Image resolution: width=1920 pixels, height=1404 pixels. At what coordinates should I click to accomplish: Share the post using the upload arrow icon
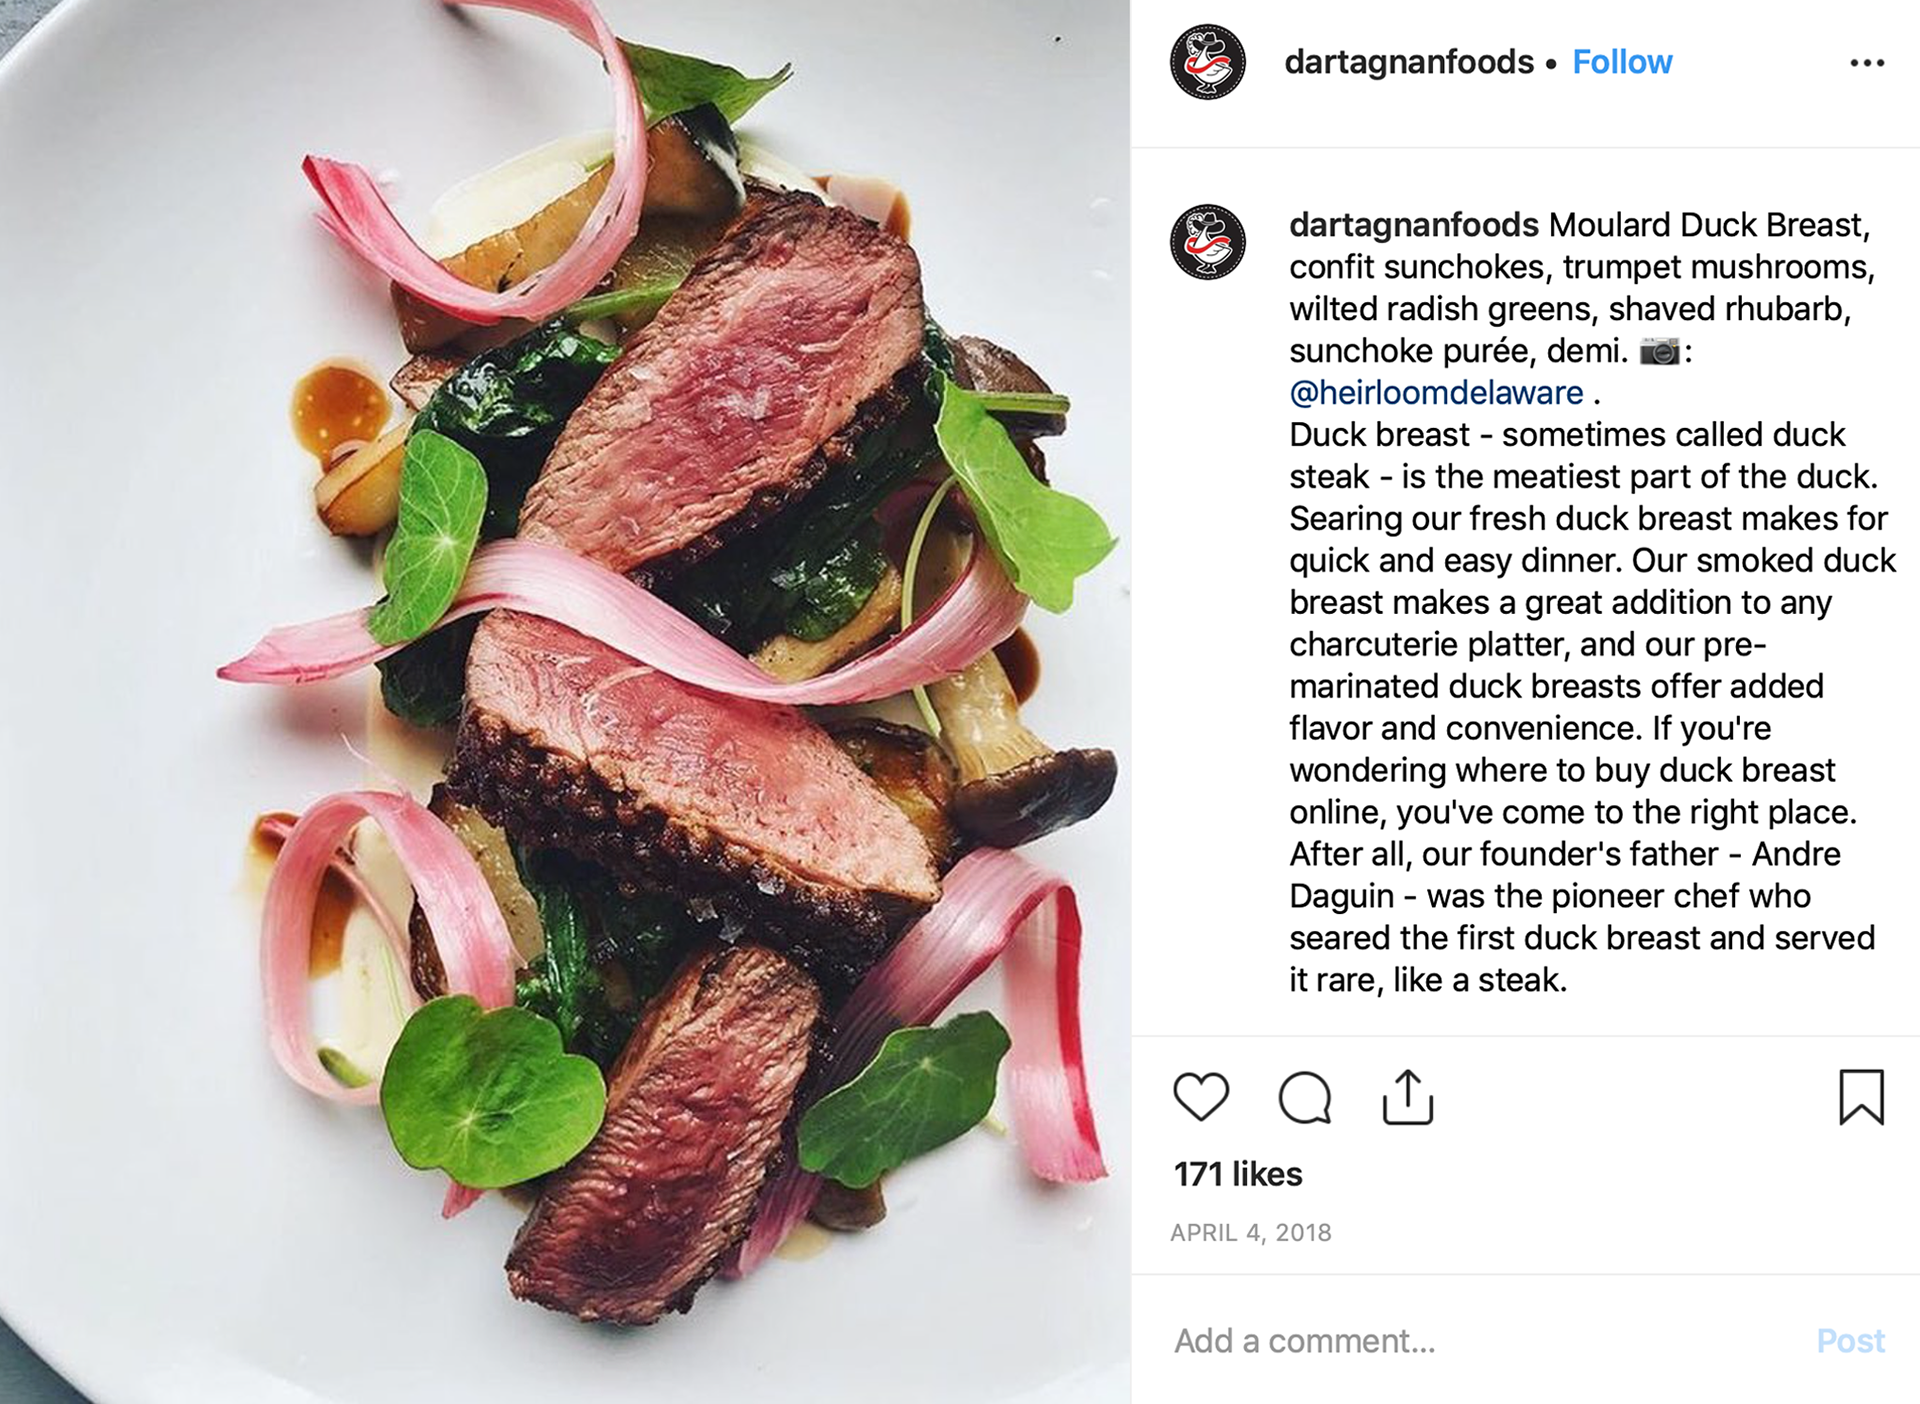[1408, 1097]
